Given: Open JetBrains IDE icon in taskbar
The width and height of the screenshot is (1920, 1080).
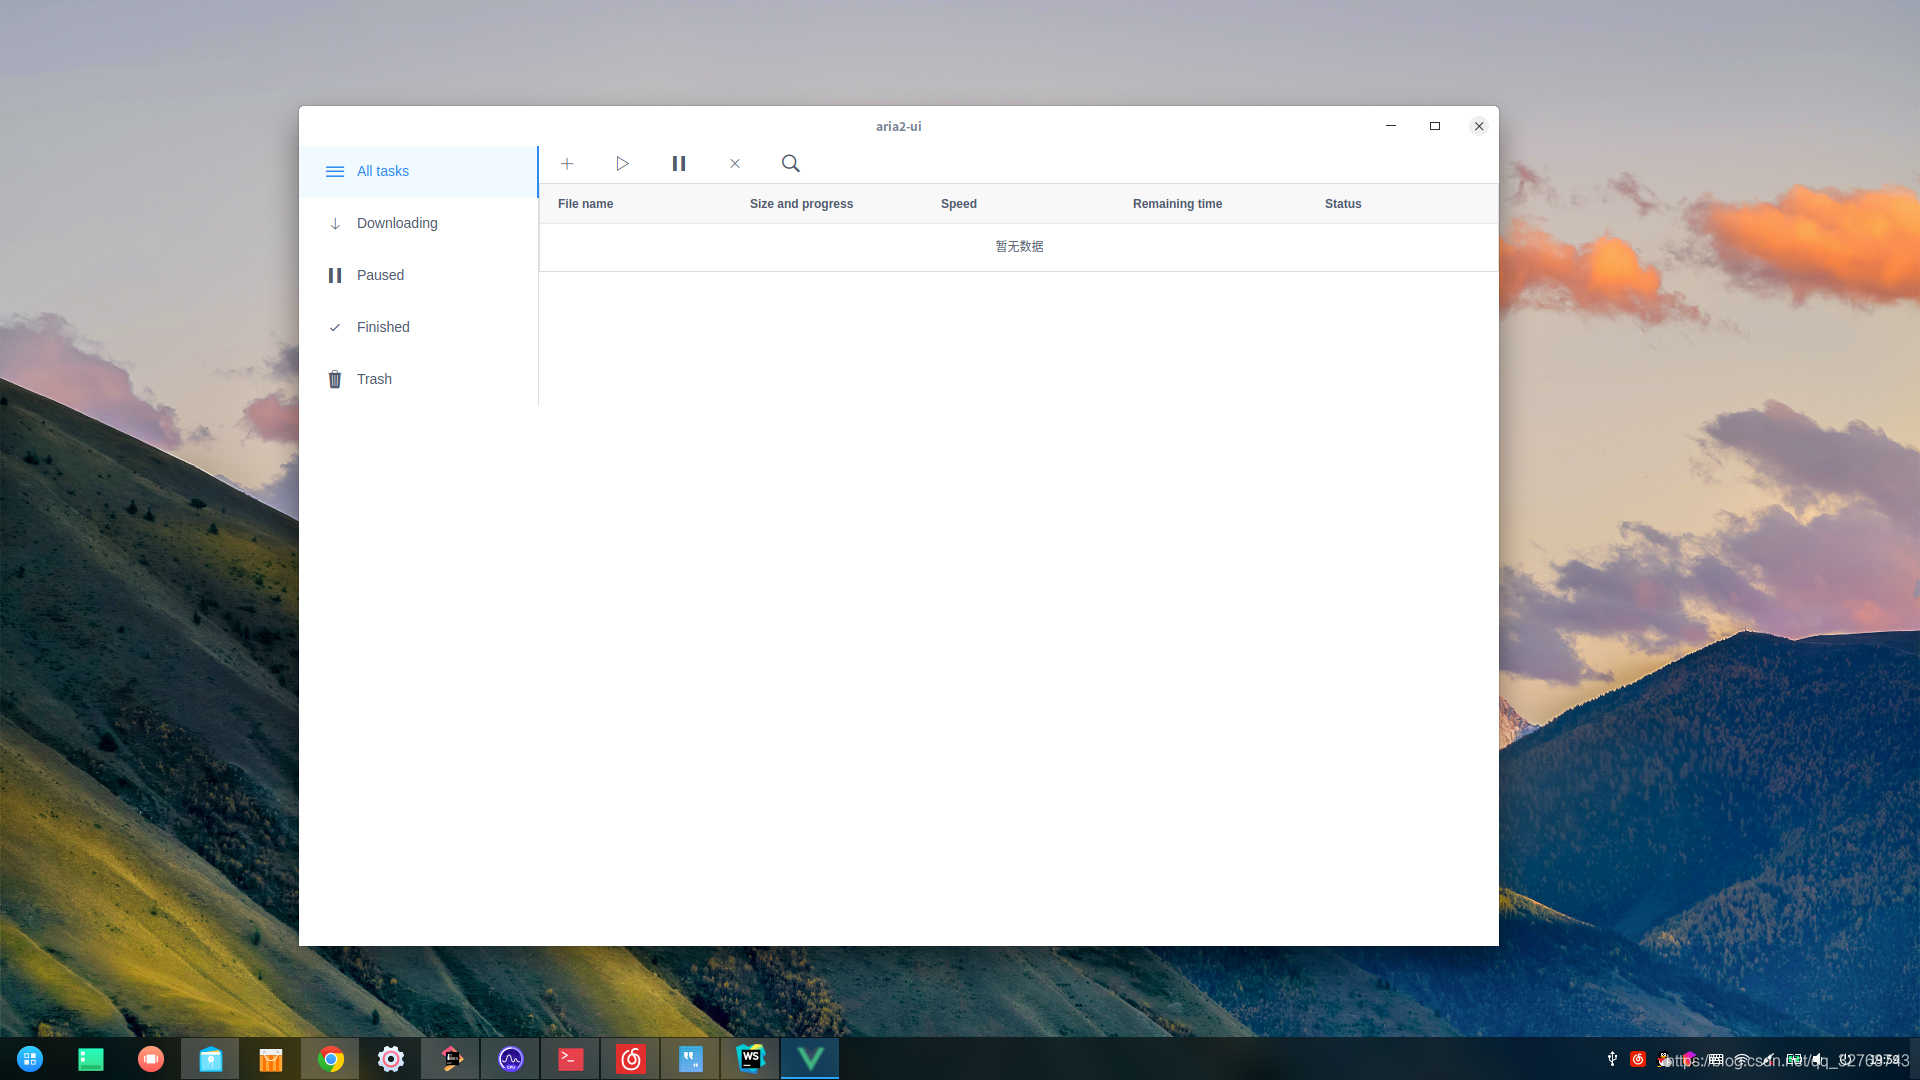Looking at the screenshot, I should point(450,1058).
